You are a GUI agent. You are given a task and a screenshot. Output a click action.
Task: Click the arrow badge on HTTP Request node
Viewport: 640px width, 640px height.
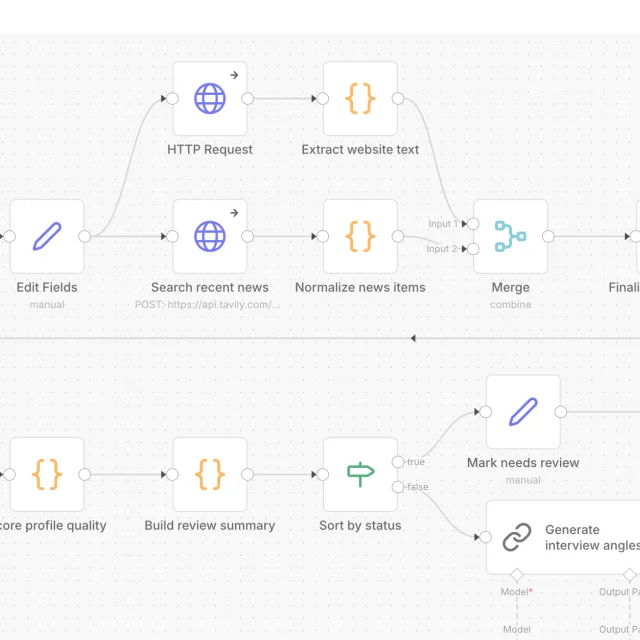click(x=234, y=75)
